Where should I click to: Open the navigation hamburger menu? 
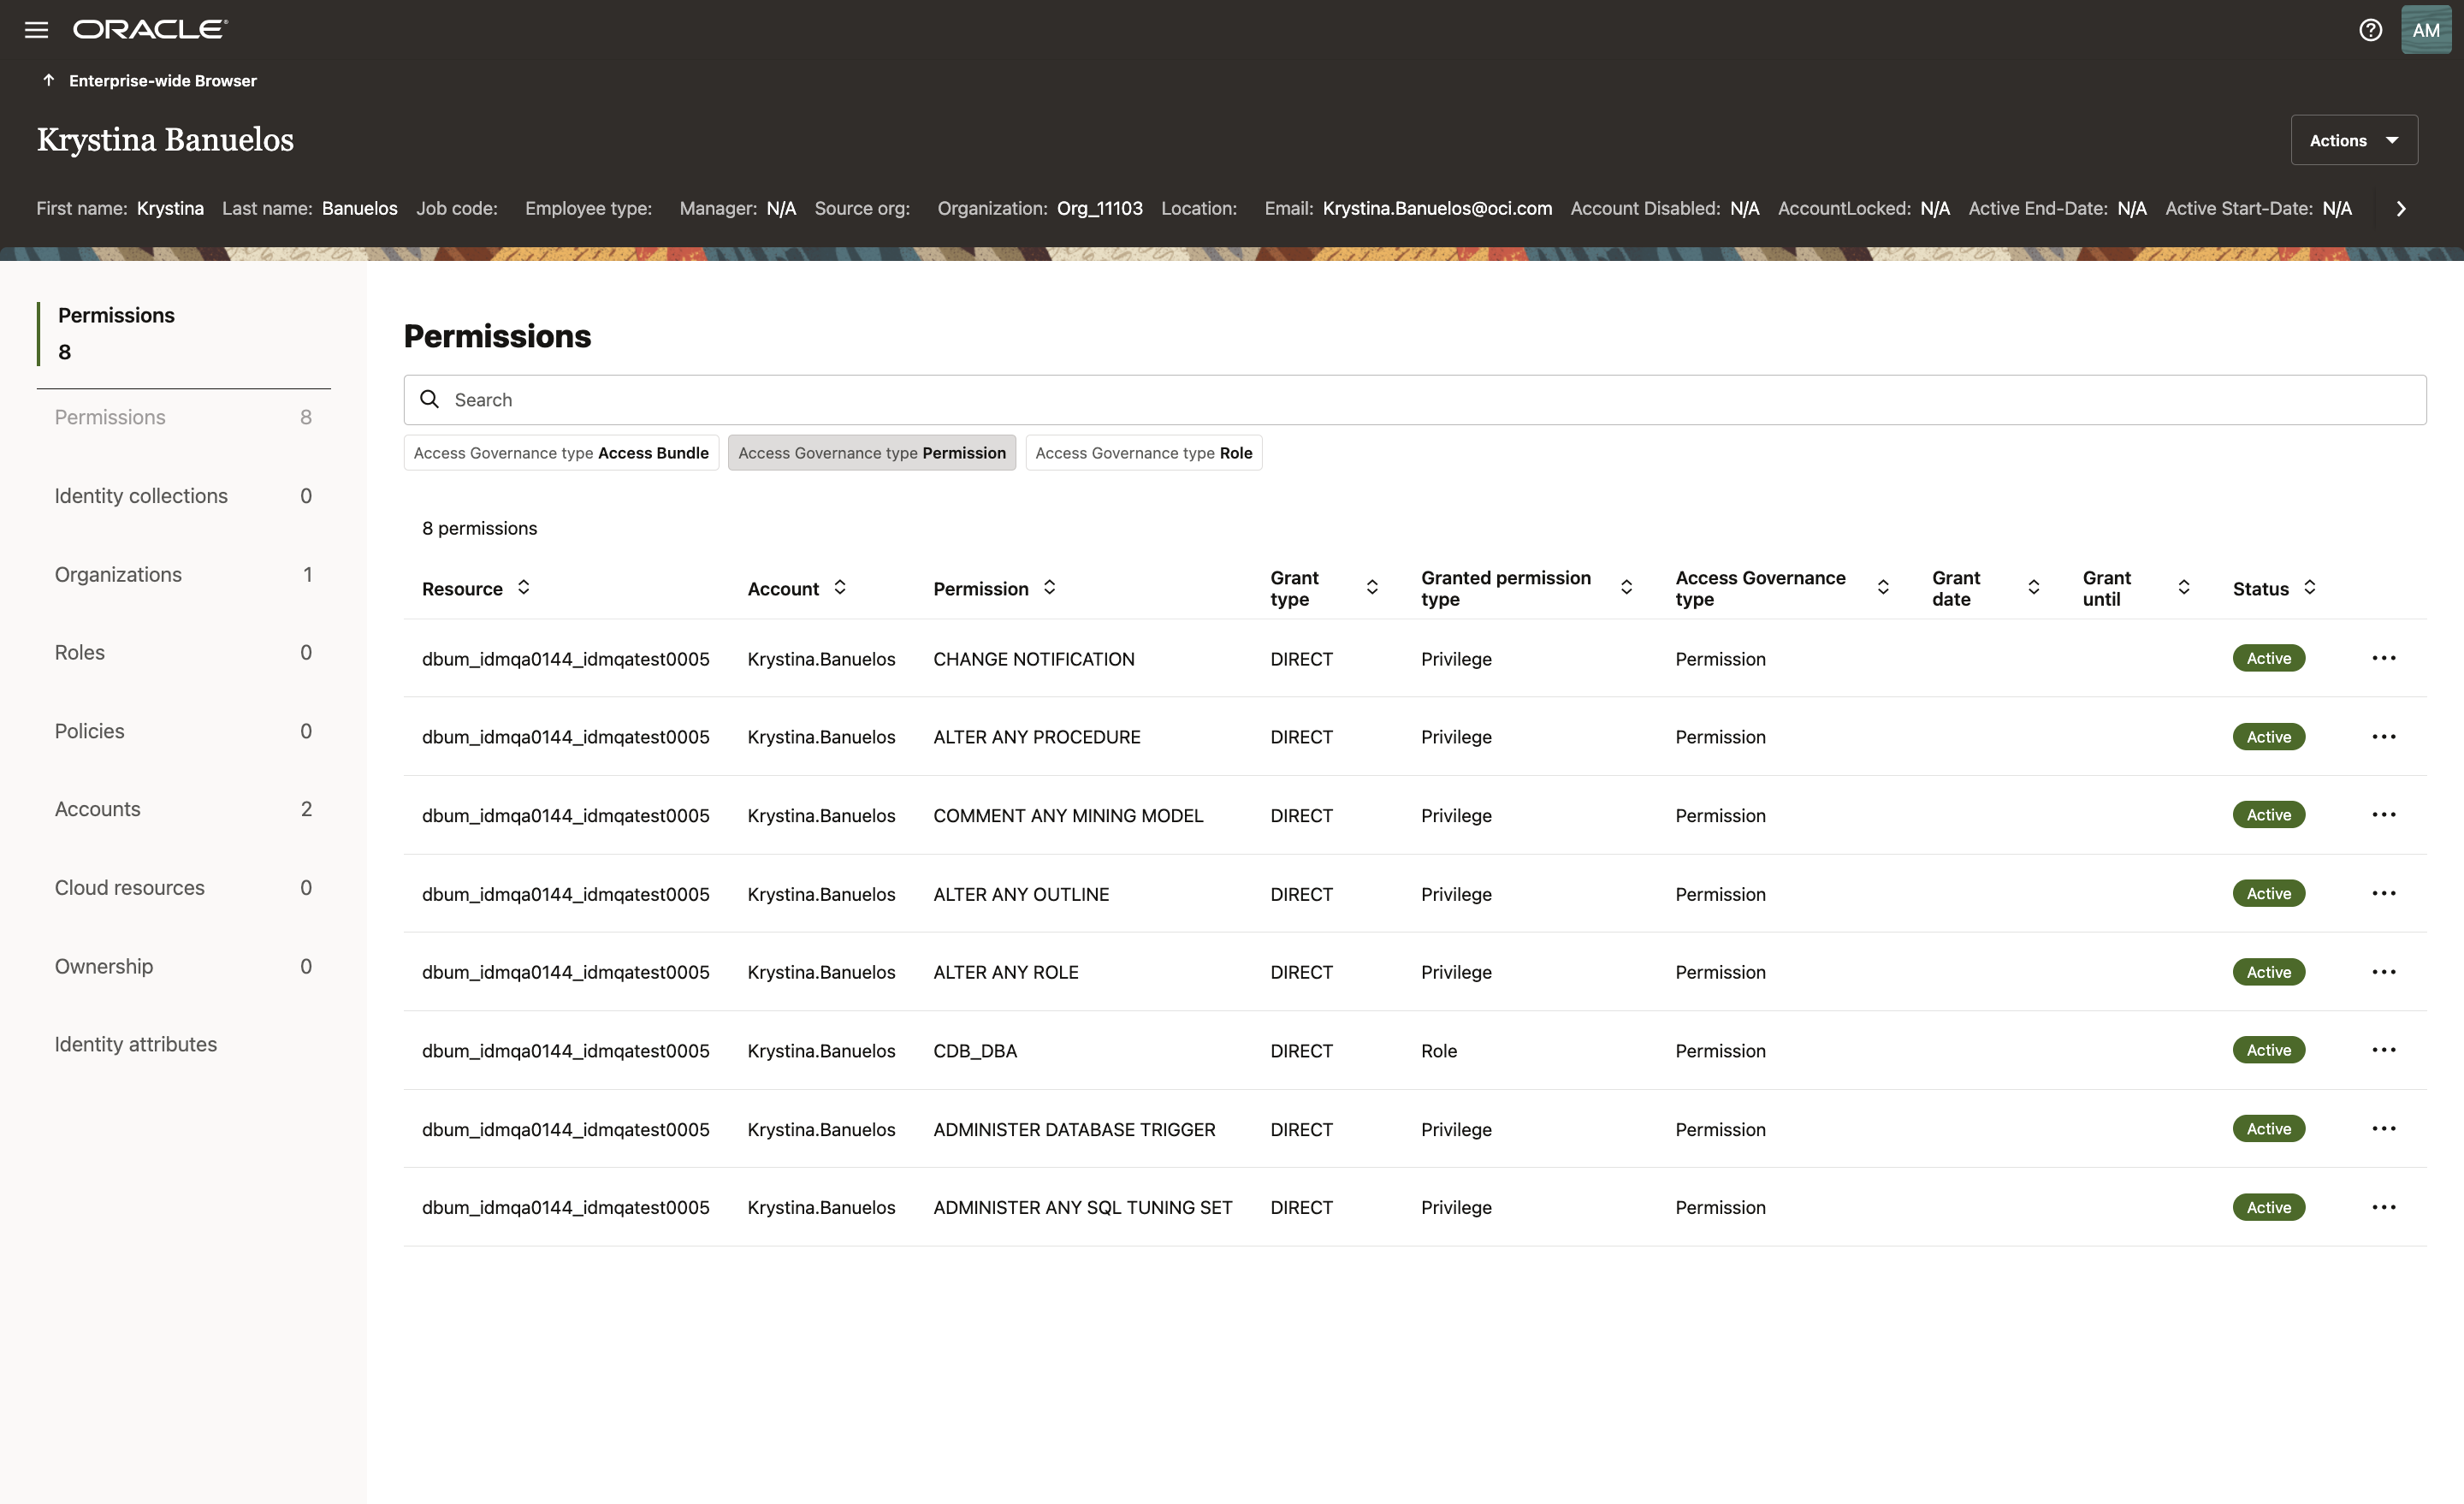coord(36,29)
